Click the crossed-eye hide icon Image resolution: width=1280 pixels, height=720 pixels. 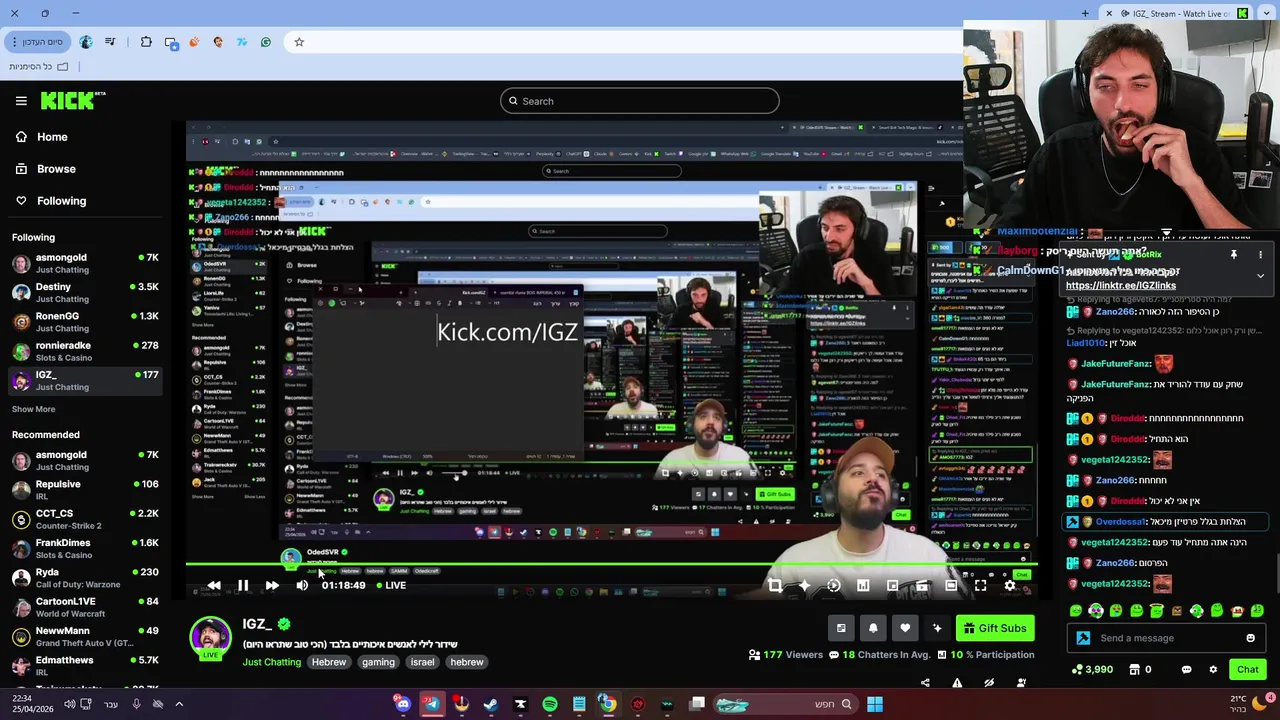pyautogui.click(x=989, y=683)
